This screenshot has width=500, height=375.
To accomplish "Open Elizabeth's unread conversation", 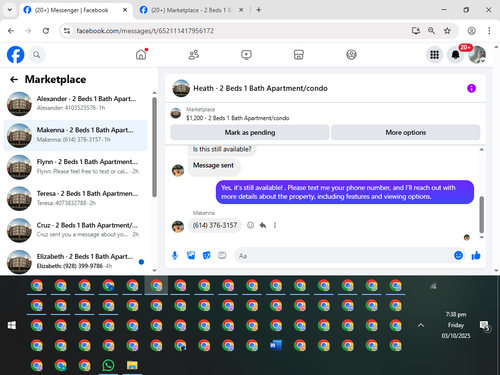I will coord(76,261).
